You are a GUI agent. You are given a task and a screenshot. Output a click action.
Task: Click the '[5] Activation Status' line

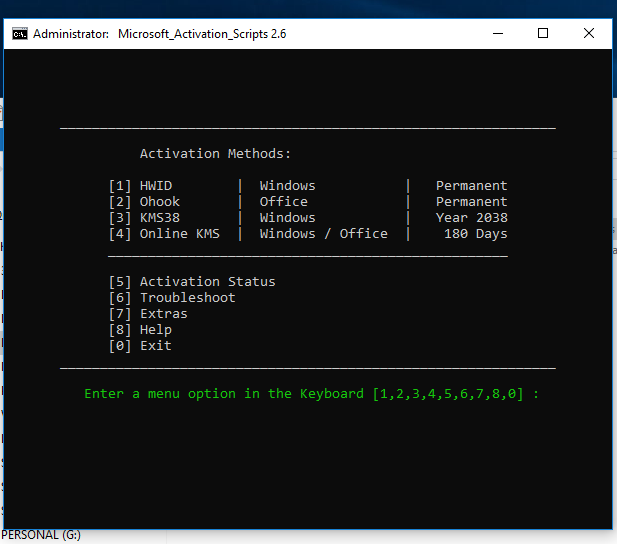click(192, 282)
